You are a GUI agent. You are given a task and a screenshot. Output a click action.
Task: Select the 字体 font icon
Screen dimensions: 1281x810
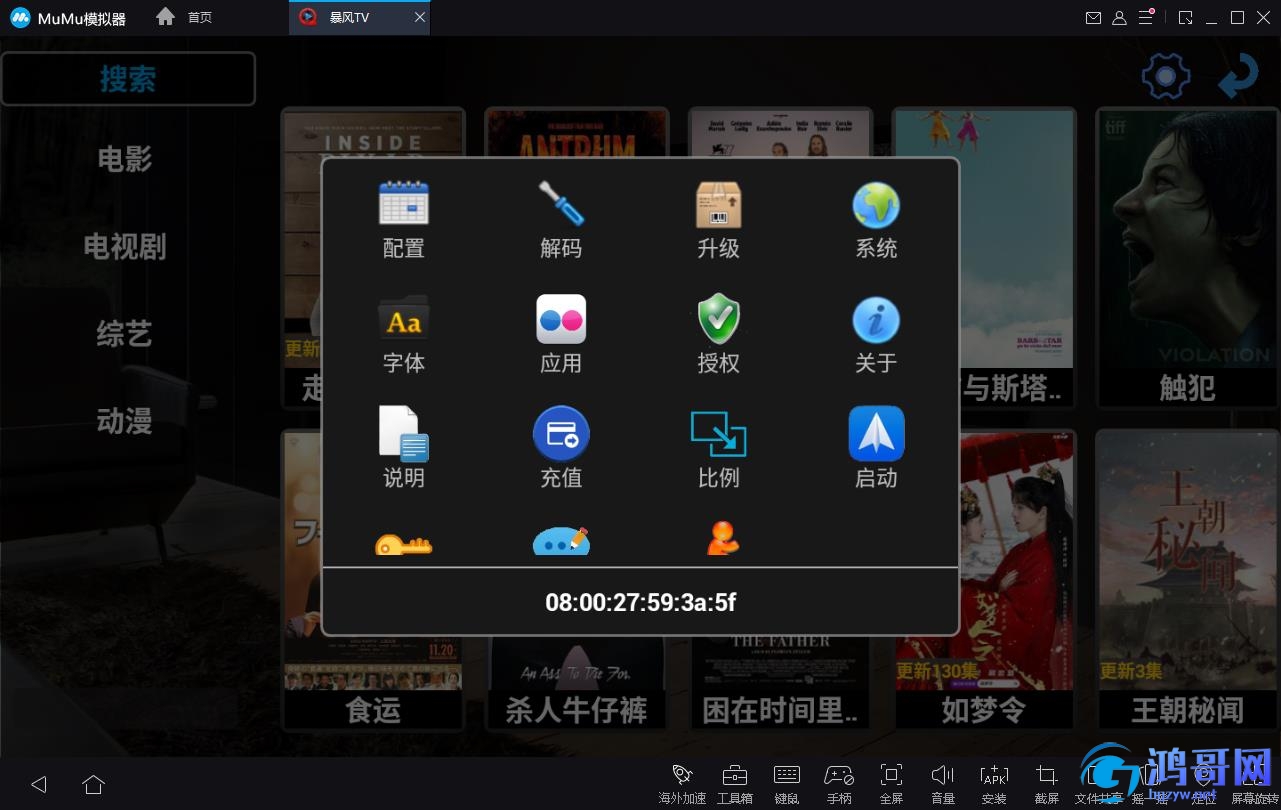pyautogui.click(x=404, y=320)
